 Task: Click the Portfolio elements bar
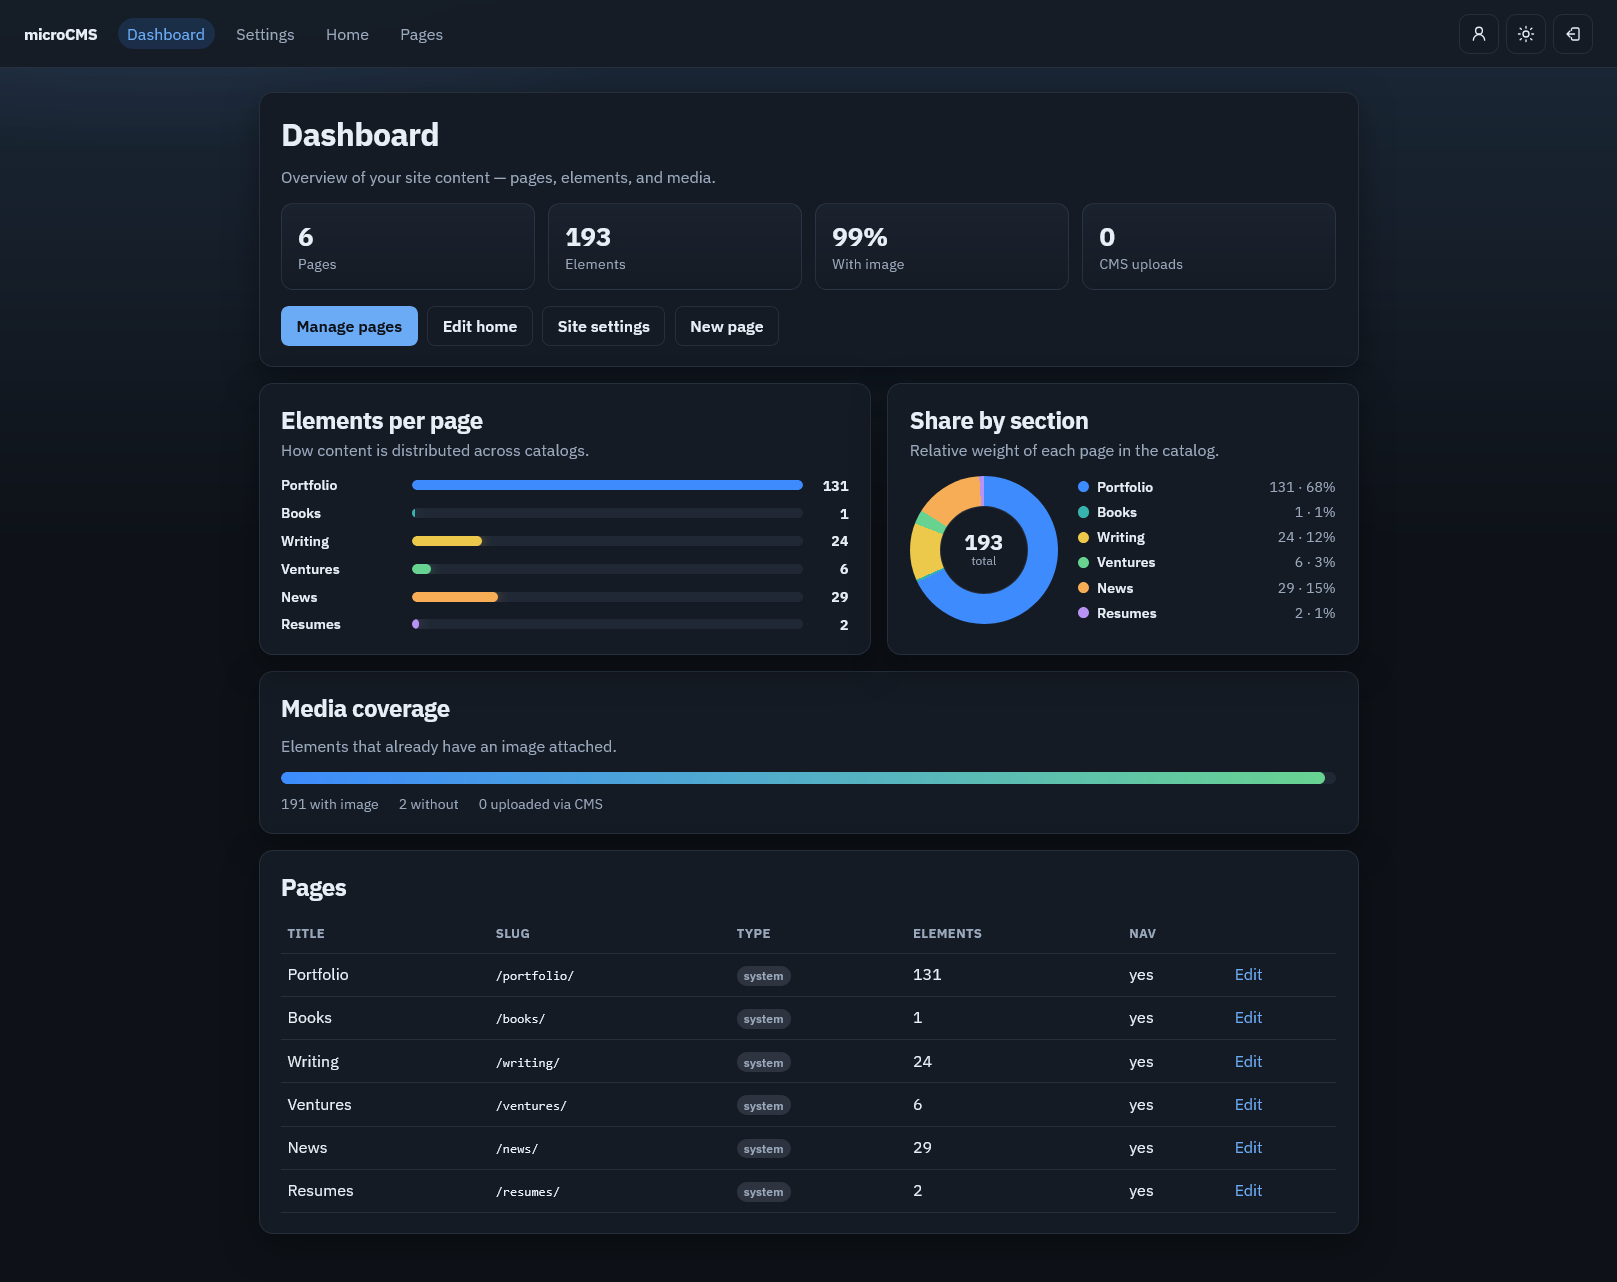click(607, 485)
